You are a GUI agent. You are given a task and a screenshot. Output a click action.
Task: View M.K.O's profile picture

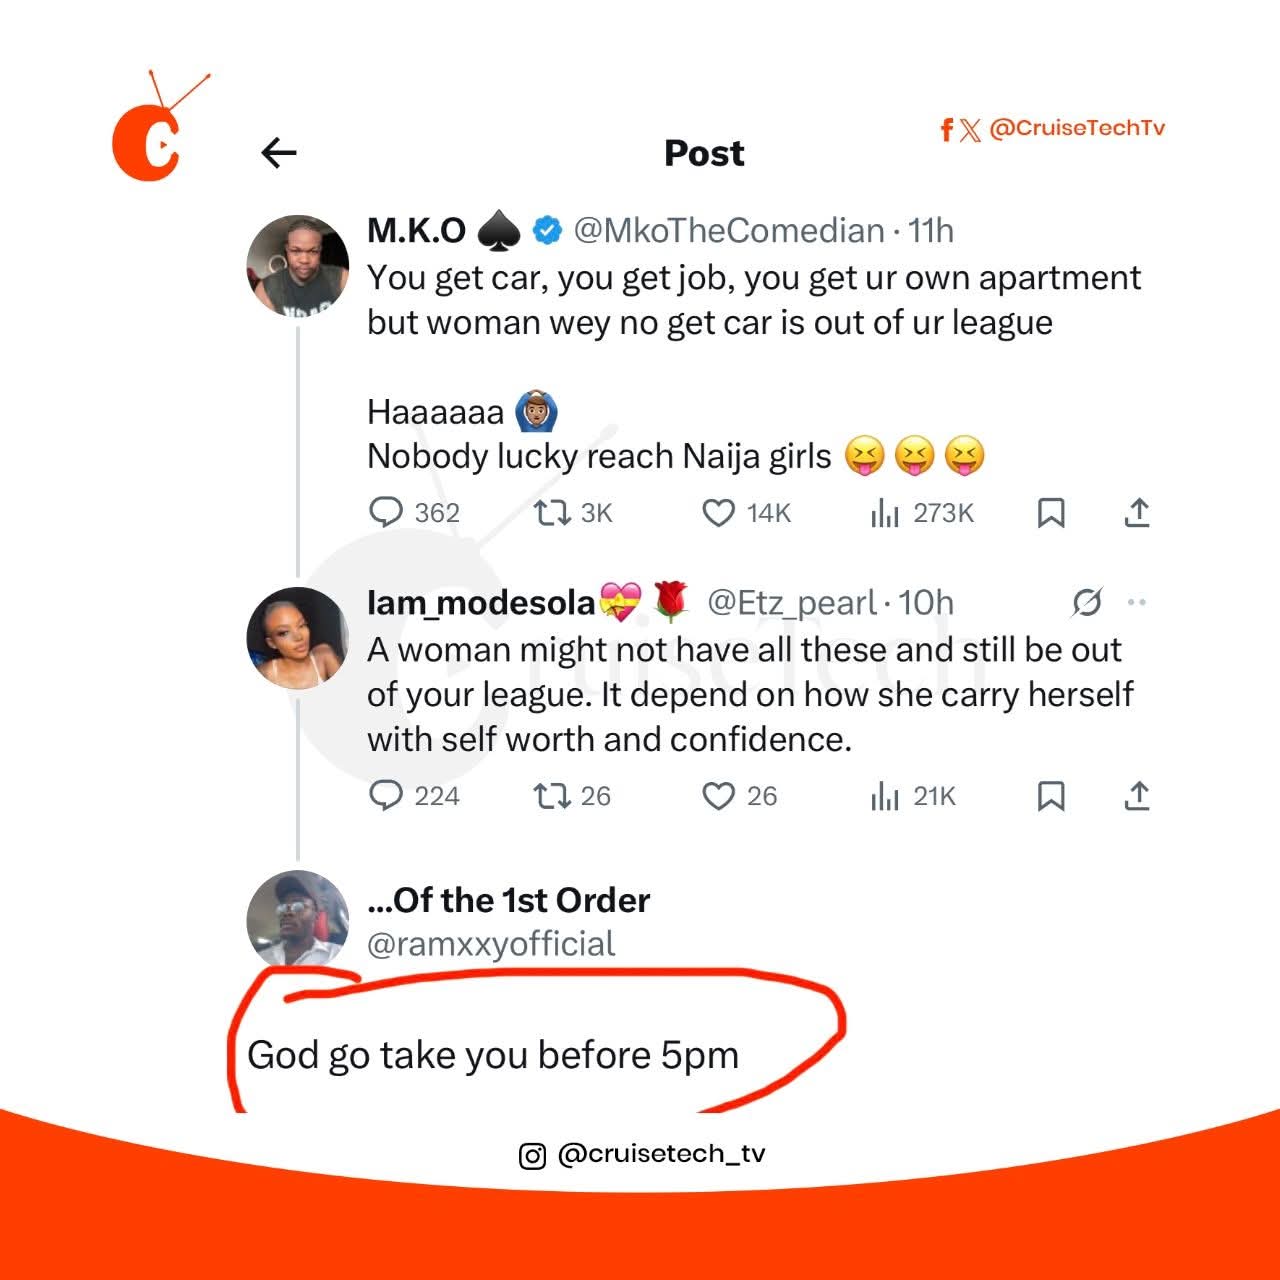coord(298,266)
